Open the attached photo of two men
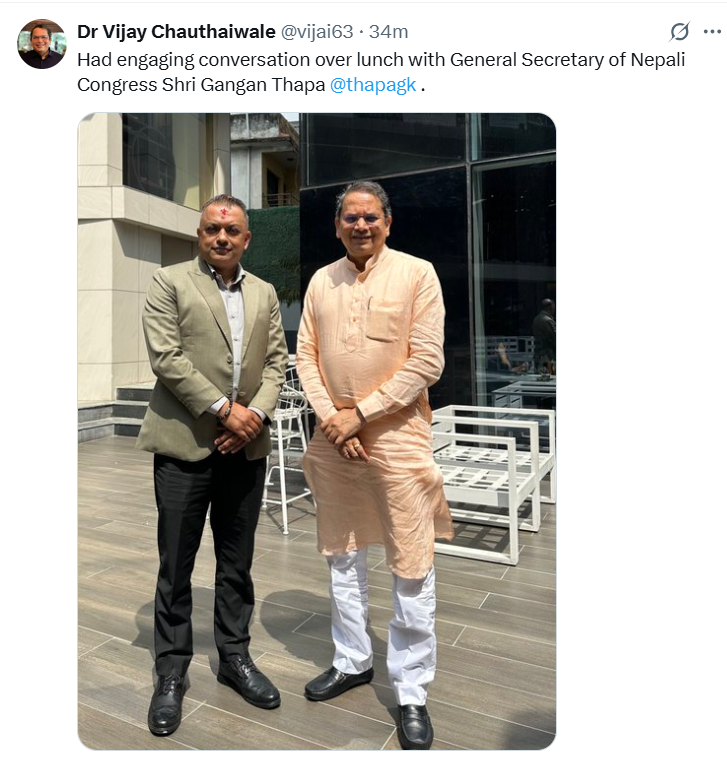Viewport: 727px width, 757px height. (317, 431)
